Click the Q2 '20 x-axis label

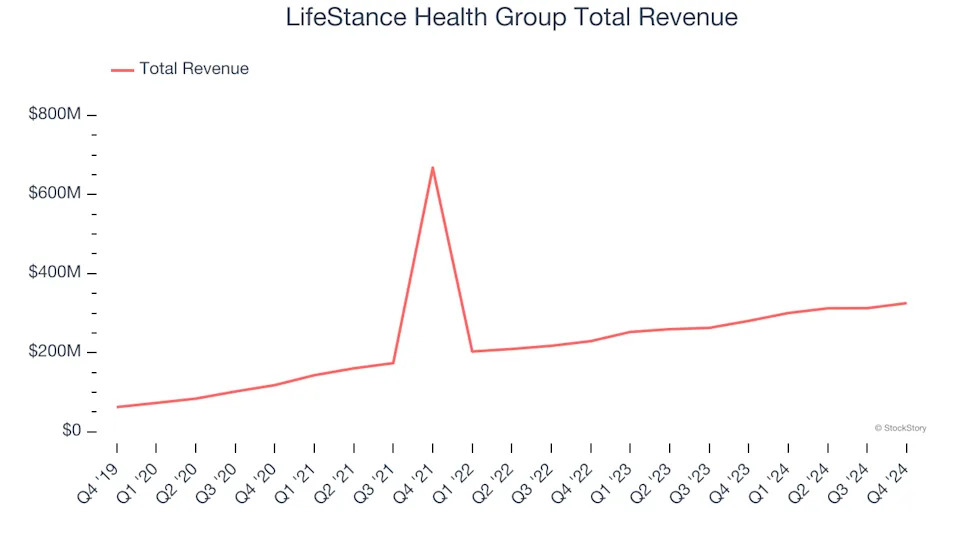[x=176, y=483]
